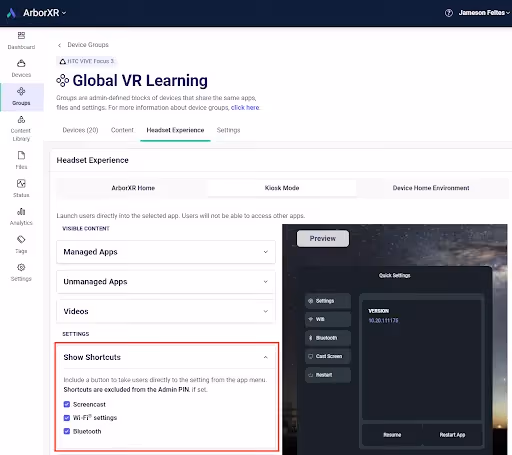Open the ArborXR organization dropdown
This screenshot has height=455, width=512.
[44, 13]
